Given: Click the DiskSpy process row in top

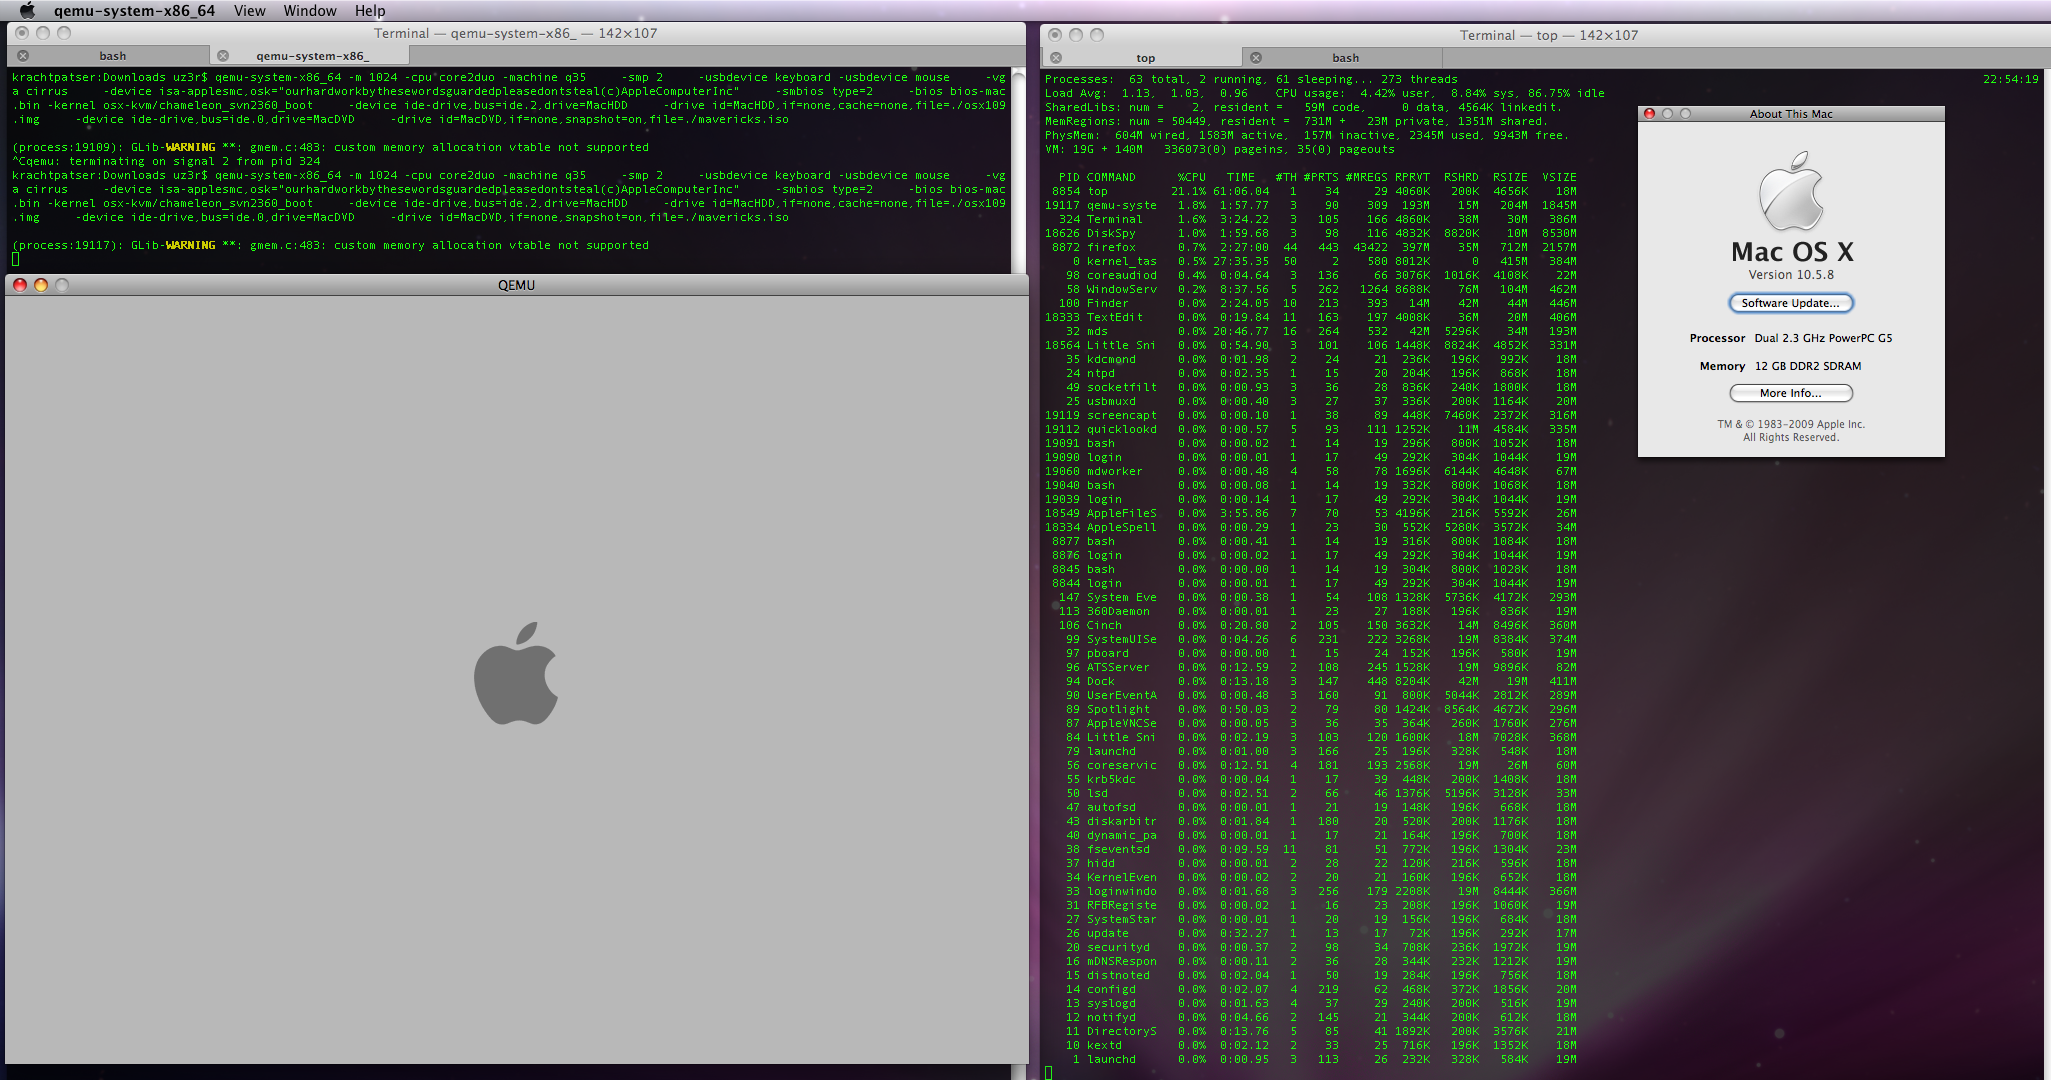Looking at the screenshot, I should [1310, 233].
